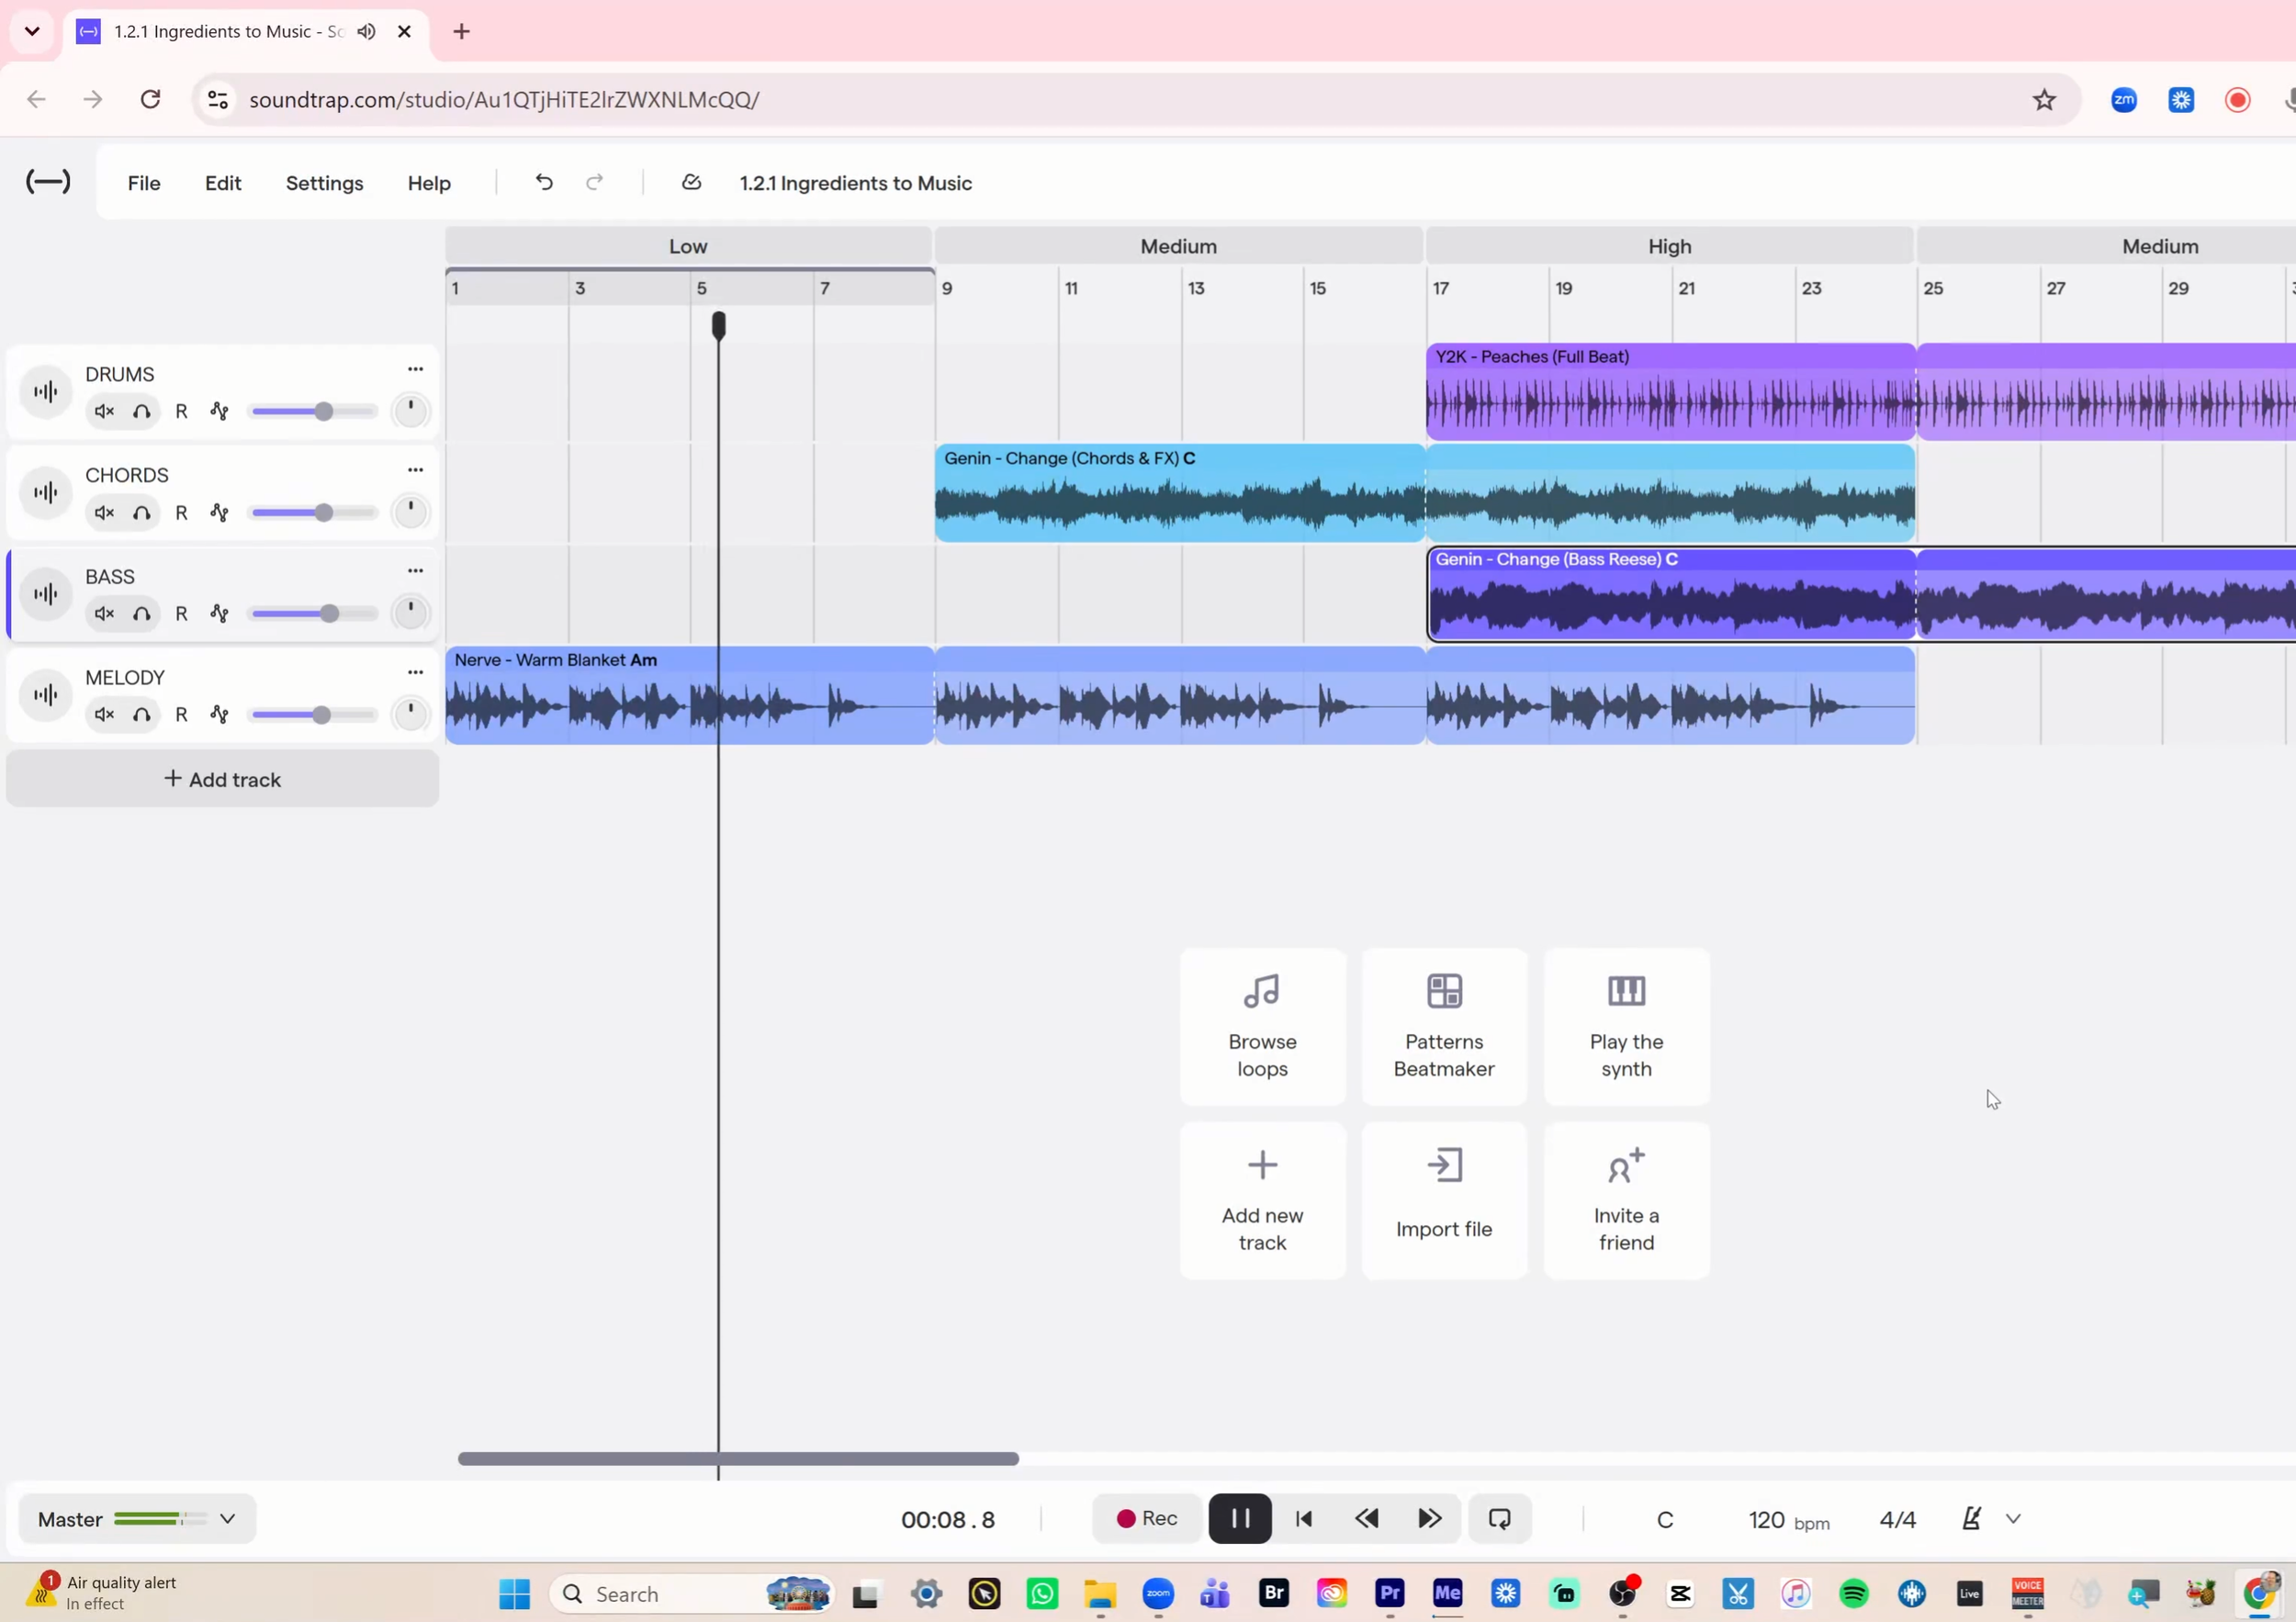Rewind the playhead
The height and width of the screenshot is (1622, 2296).
1367,1519
